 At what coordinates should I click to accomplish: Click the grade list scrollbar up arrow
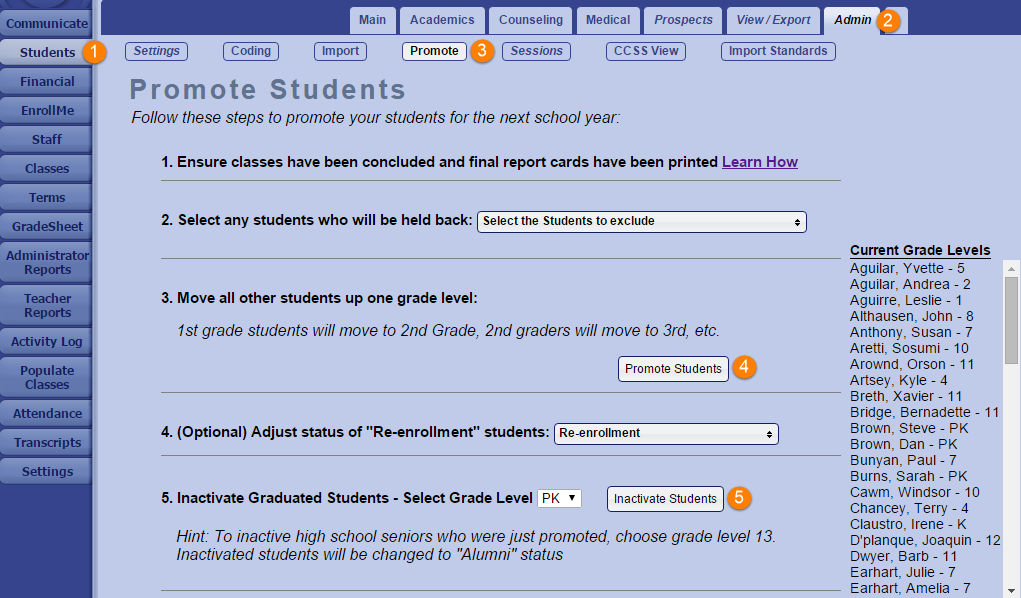[1011, 268]
